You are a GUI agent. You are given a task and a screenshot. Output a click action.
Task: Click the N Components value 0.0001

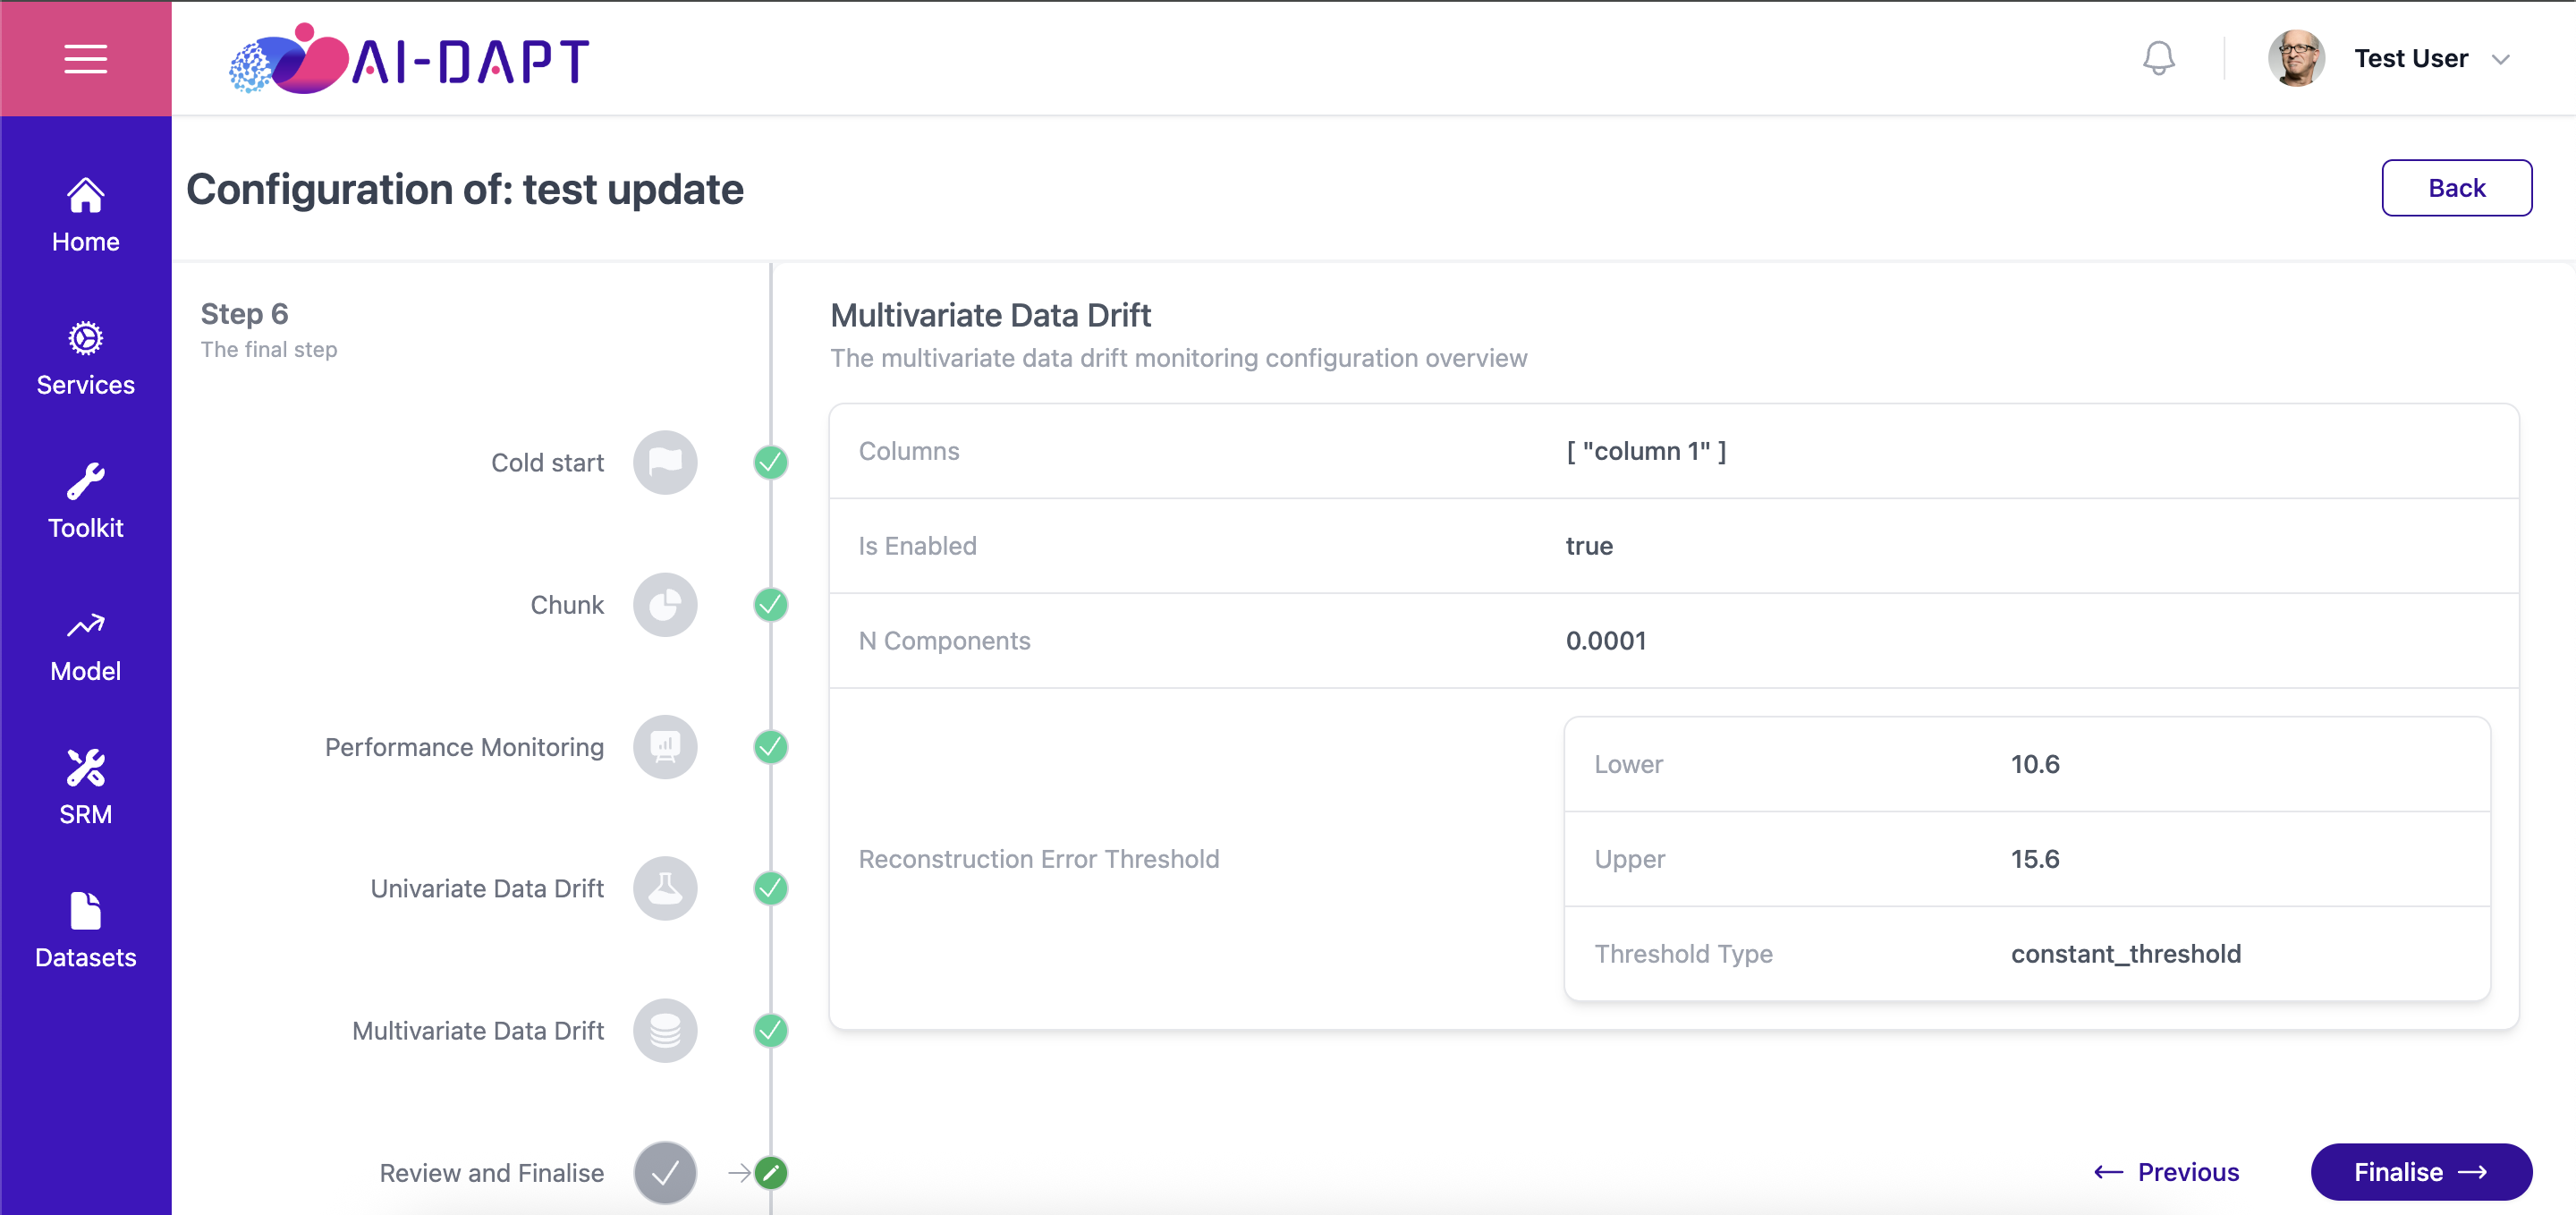tap(1606, 640)
